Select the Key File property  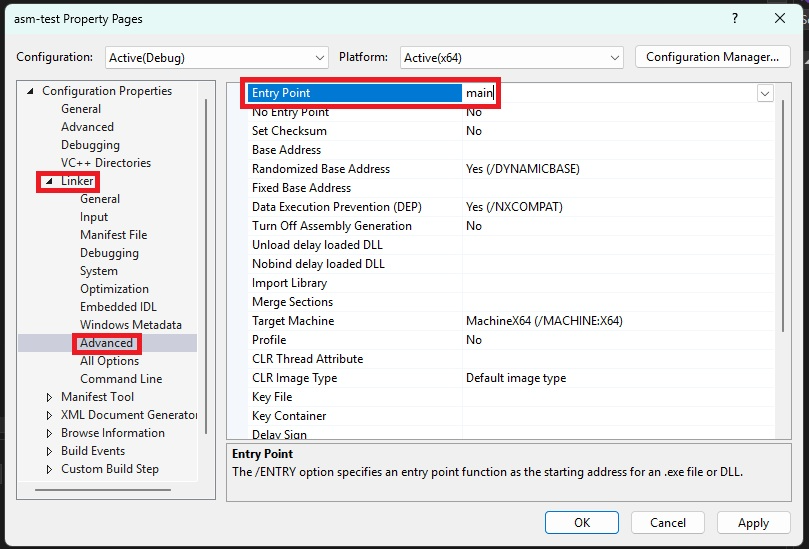tap(272, 397)
